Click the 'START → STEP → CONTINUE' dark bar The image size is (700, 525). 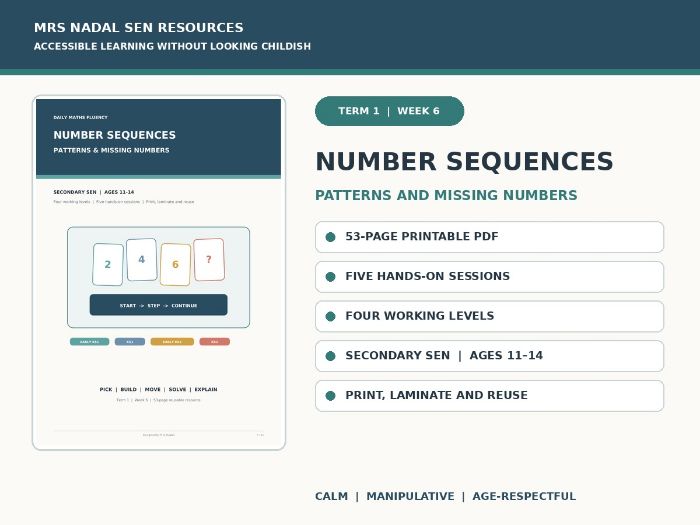pyautogui.click(x=158, y=305)
